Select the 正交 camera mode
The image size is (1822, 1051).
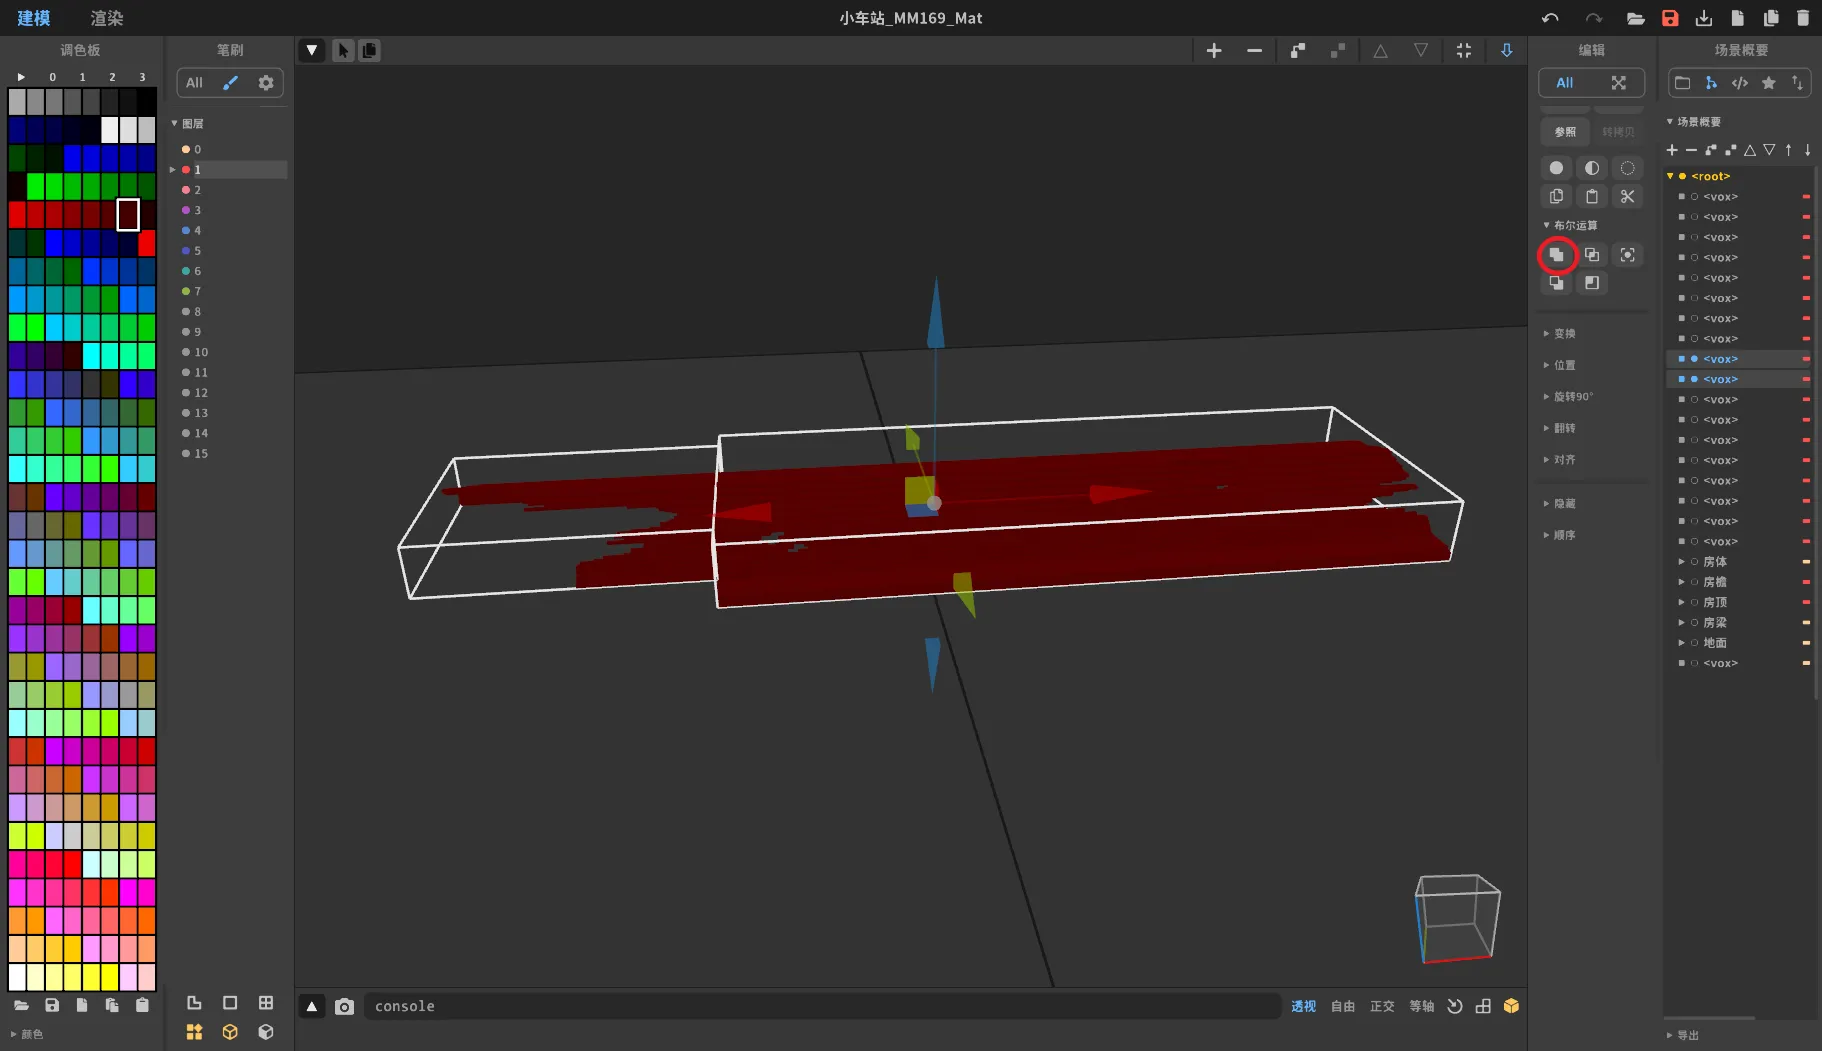pyautogui.click(x=1382, y=1006)
